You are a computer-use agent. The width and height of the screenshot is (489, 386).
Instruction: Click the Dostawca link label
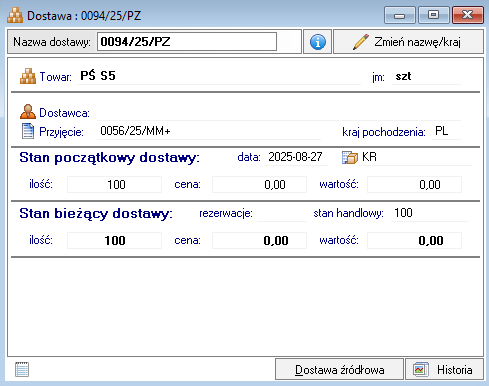pyautogui.click(x=64, y=113)
